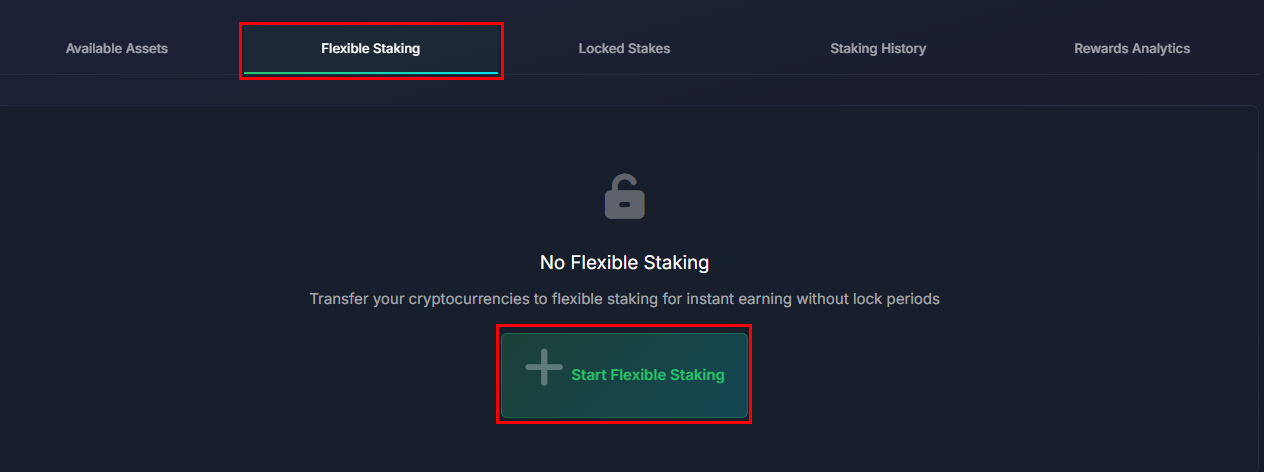Screen dimensions: 1264x472
Task: Go to the Rewards Analytics tab
Action: pyautogui.click(x=1132, y=48)
